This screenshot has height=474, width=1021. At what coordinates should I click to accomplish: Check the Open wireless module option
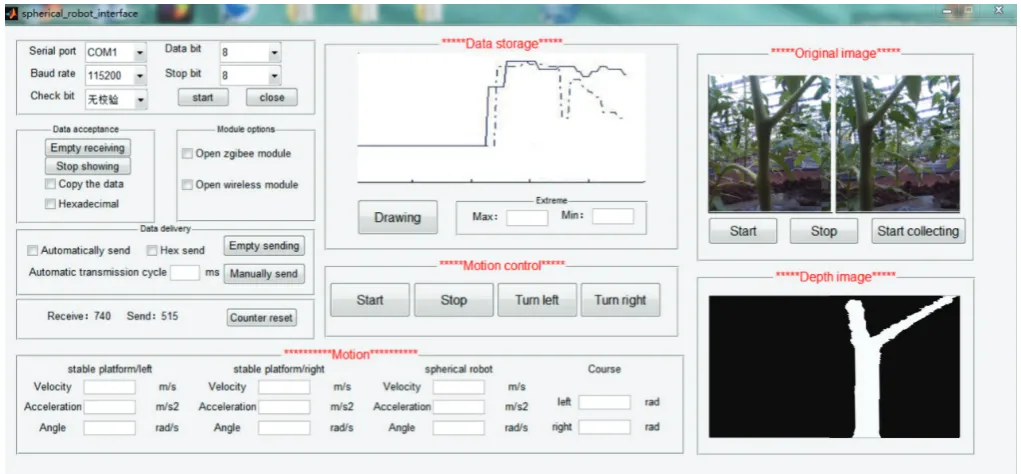point(188,185)
